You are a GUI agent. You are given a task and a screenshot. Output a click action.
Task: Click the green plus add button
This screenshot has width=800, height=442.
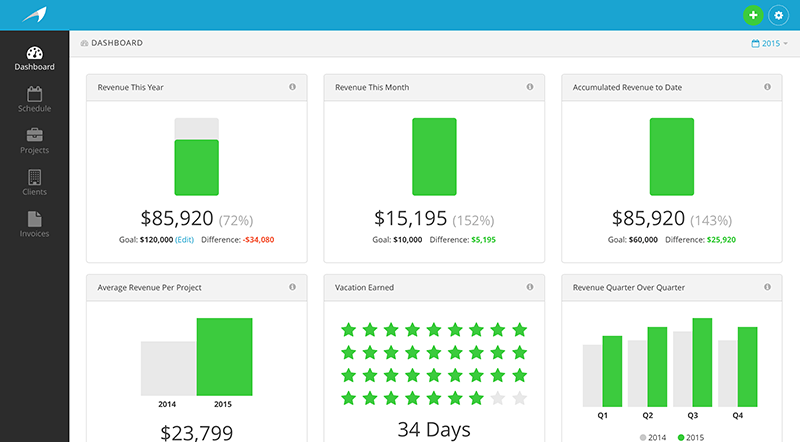click(752, 15)
